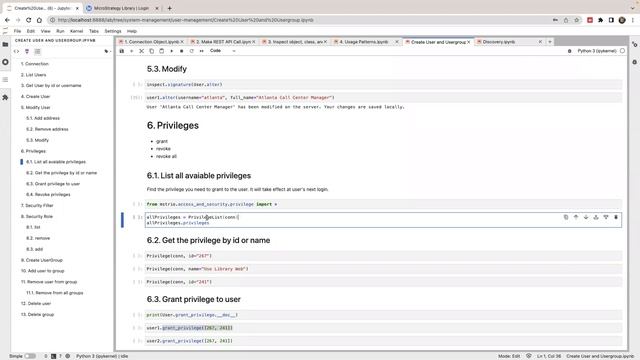The width and height of the screenshot is (640, 360).
Task: Open the running kernels sidebar icon
Action: [5, 62]
